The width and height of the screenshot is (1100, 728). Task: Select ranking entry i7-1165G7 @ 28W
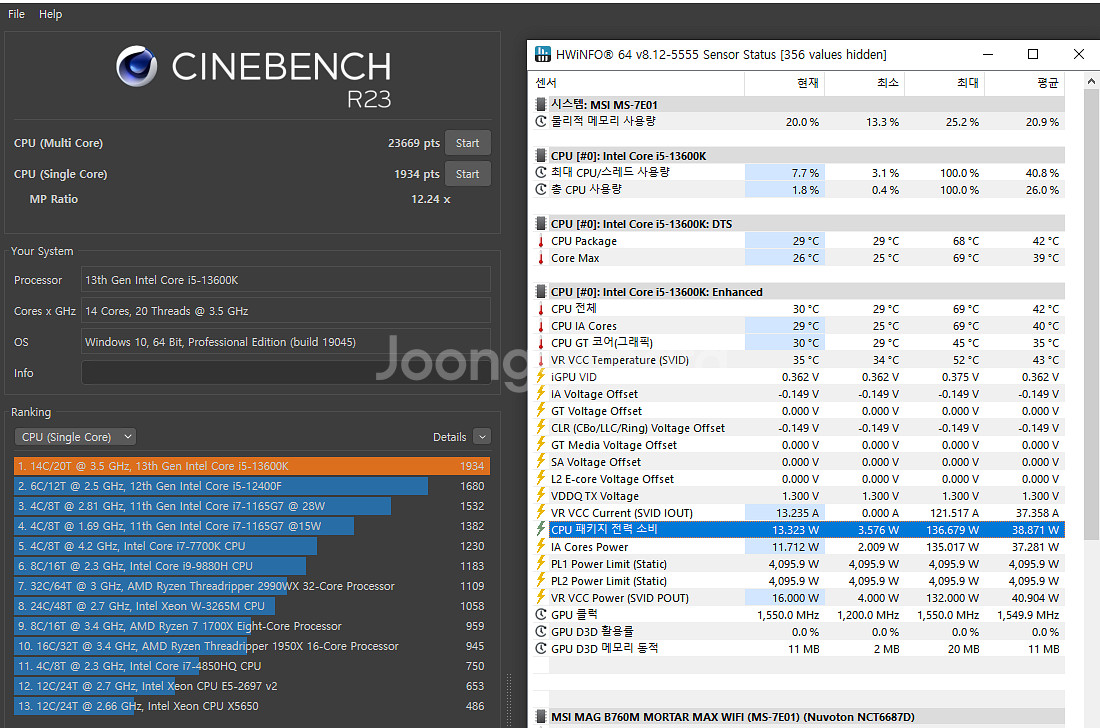tap(252, 506)
